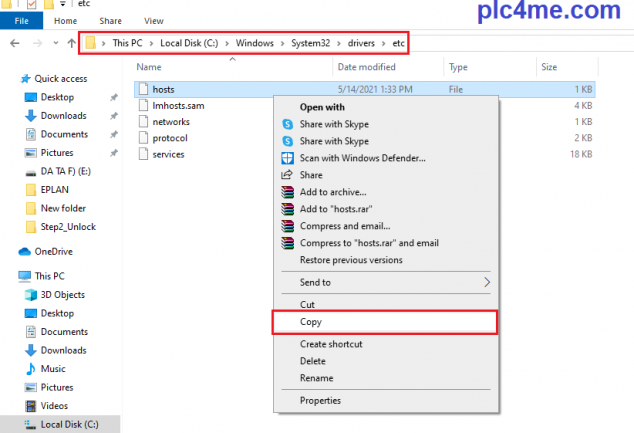Viewport: 634px width, 433px height.
Task: Open the View ribbon tab
Action: click(x=153, y=20)
